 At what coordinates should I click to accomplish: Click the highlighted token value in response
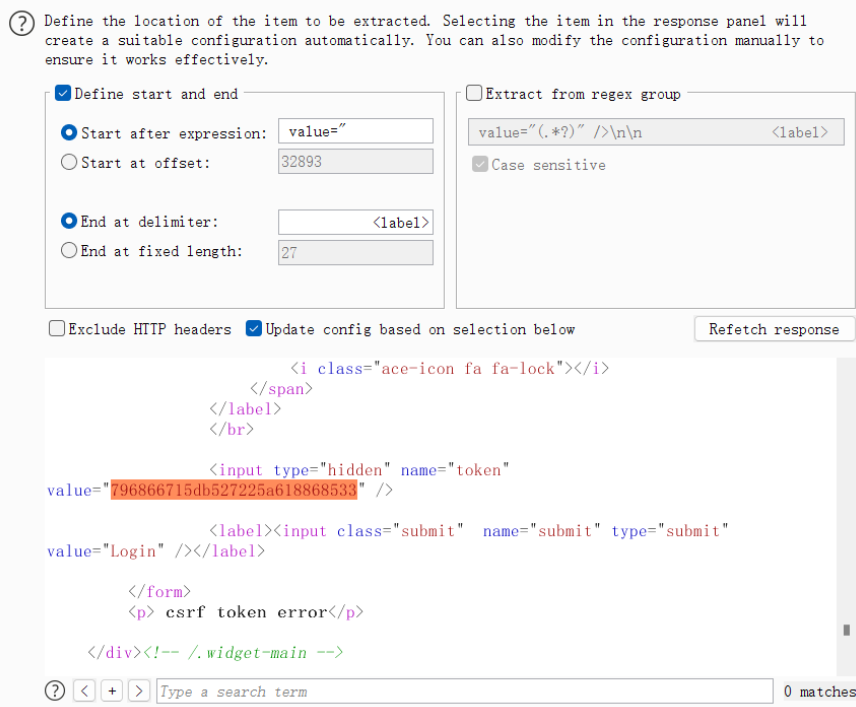234,490
